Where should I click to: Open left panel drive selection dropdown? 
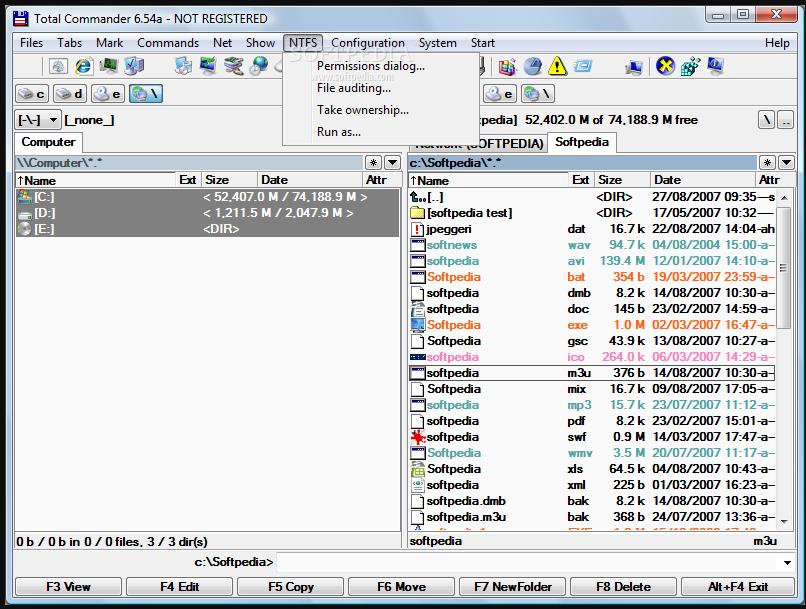[x=38, y=120]
